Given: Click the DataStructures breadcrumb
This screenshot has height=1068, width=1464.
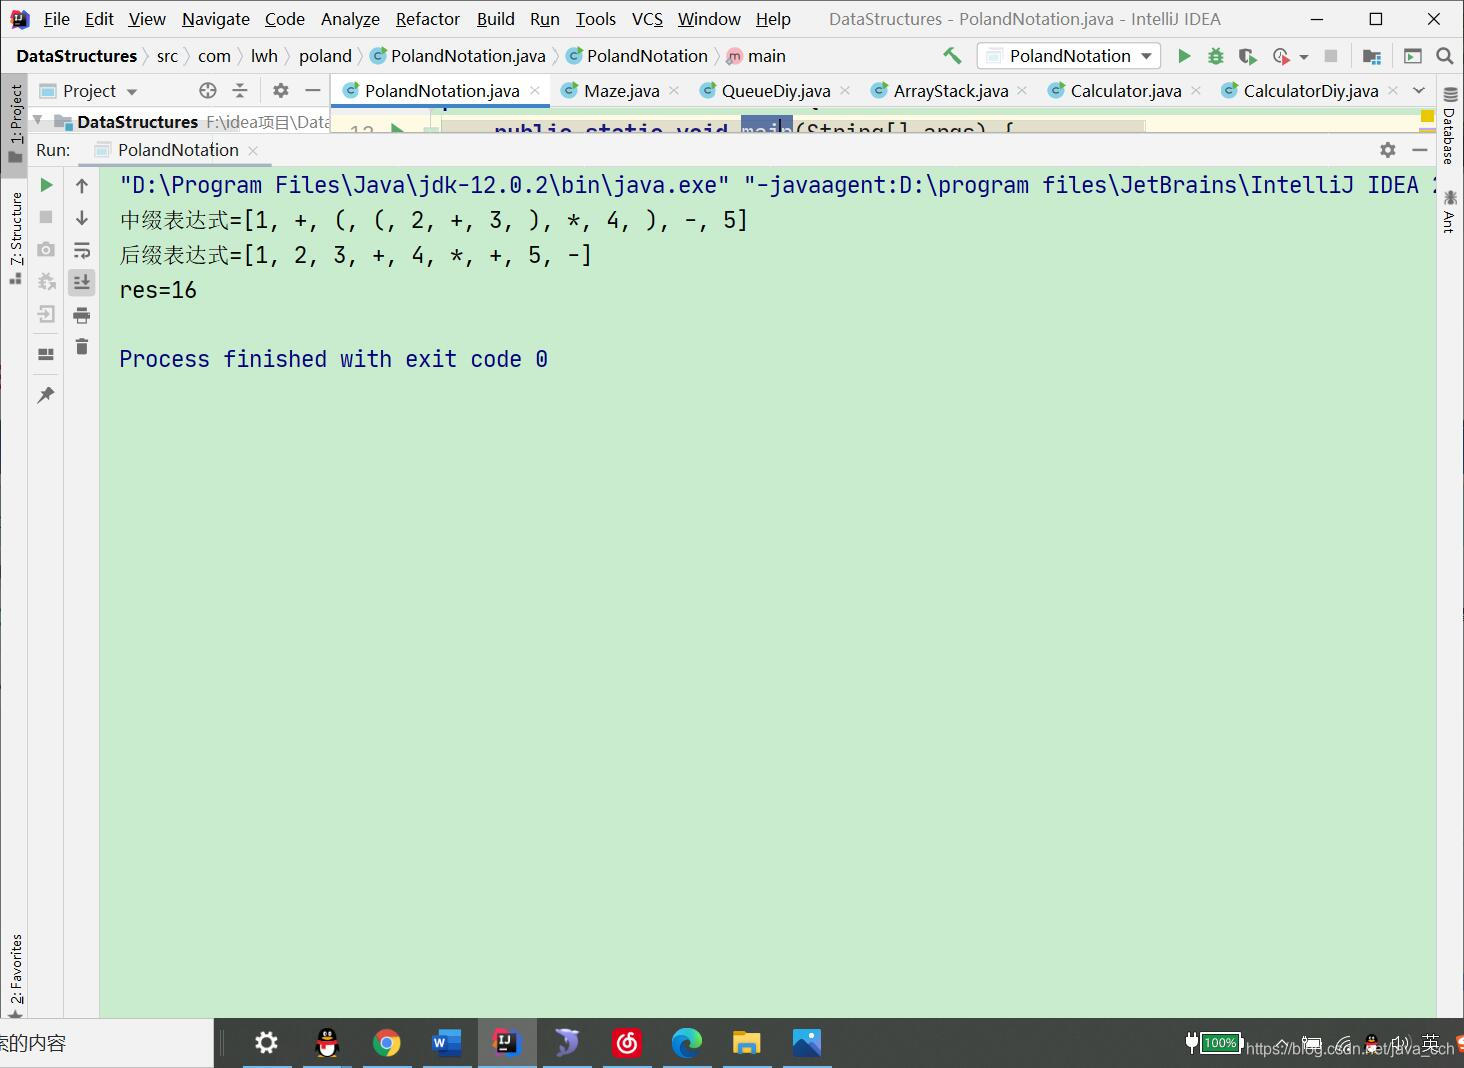Looking at the screenshot, I should pos(77,56).
